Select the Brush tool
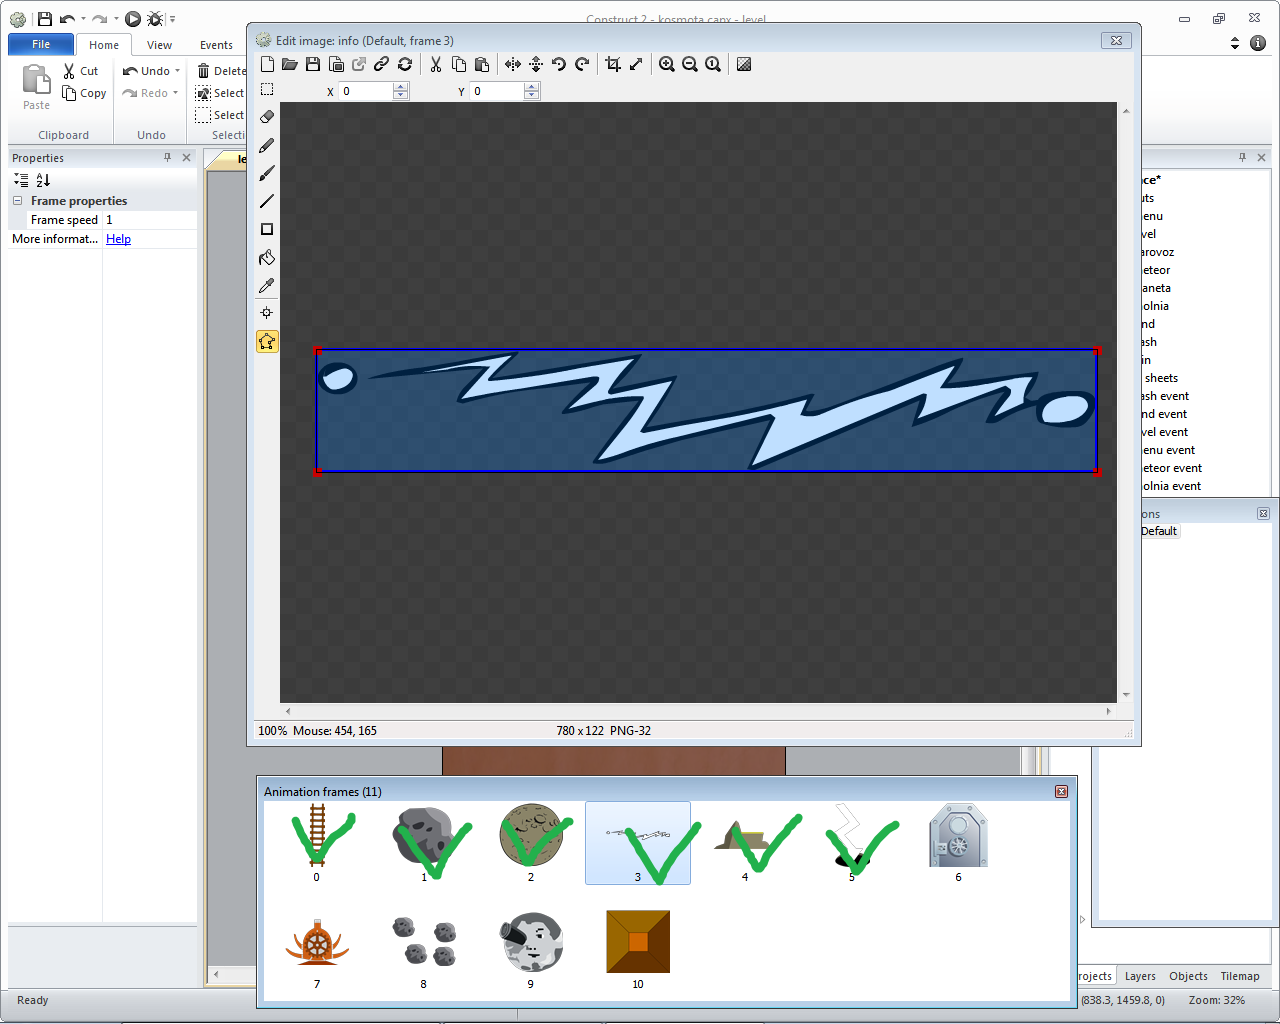The image size is (1280, 1024). point(267,173)
